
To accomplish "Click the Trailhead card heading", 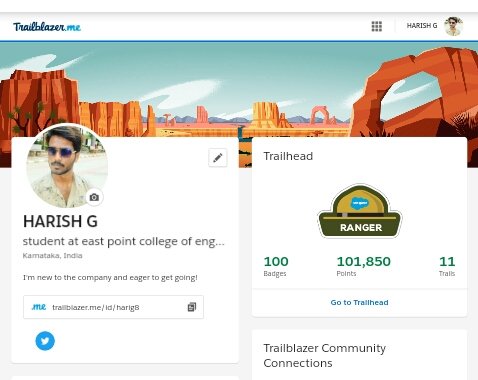I will click(x=288, y=156).
